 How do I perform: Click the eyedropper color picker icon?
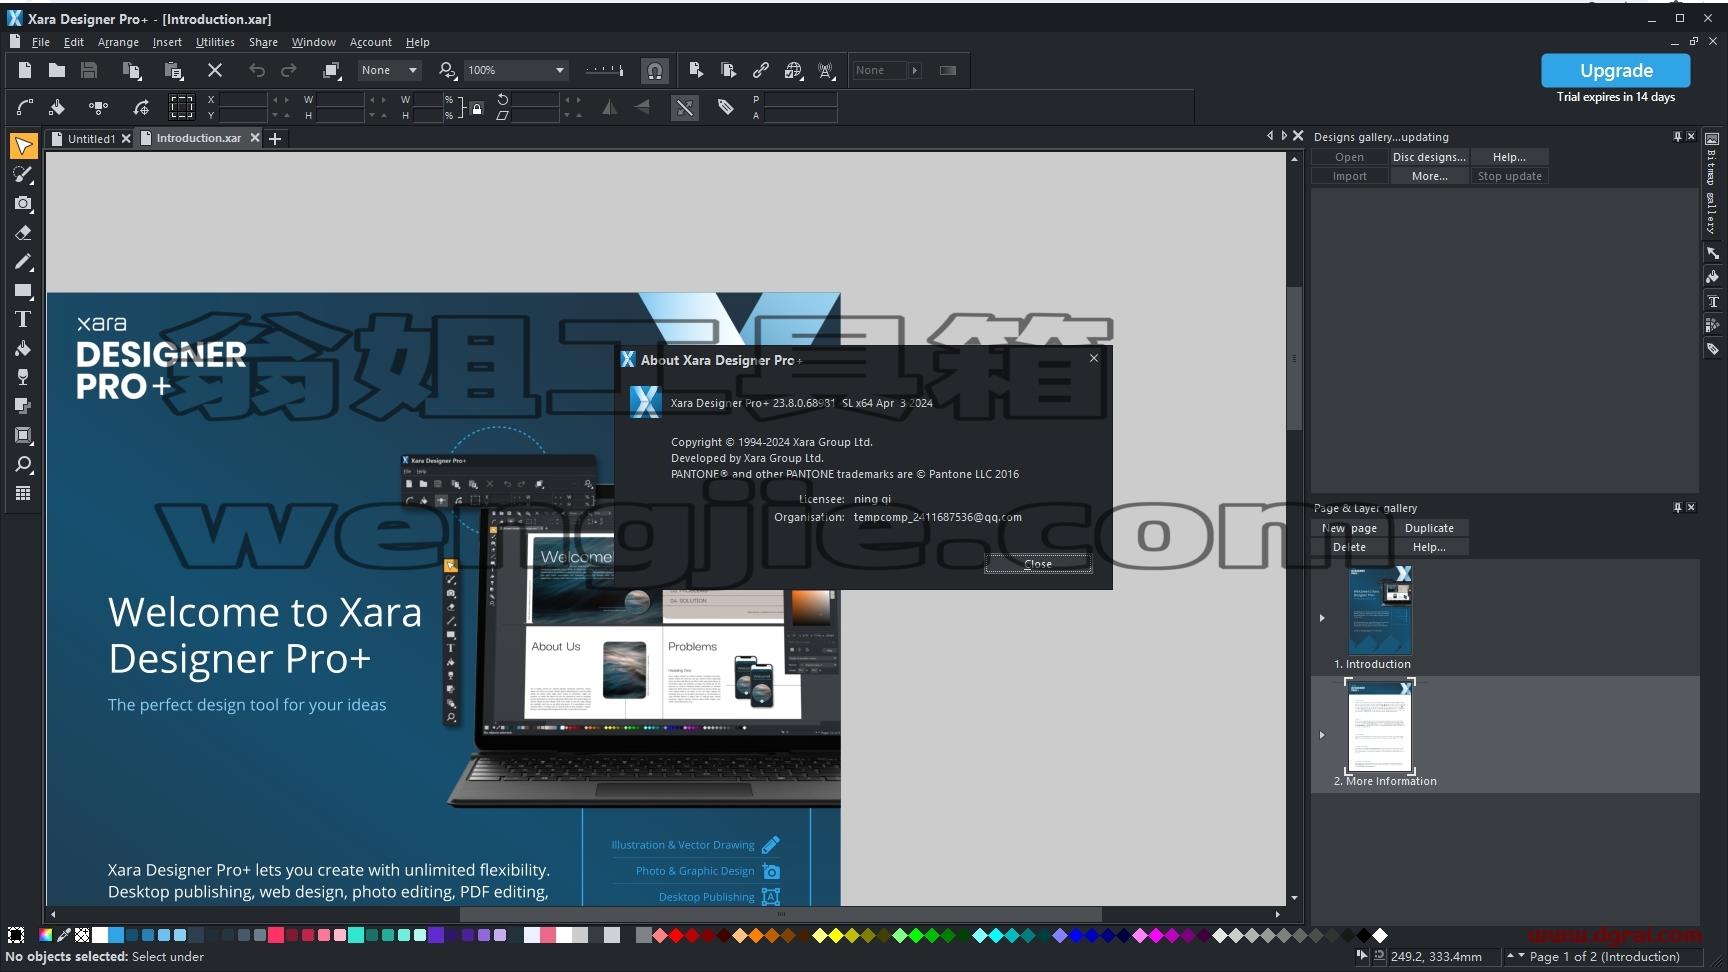click(64, 935)
